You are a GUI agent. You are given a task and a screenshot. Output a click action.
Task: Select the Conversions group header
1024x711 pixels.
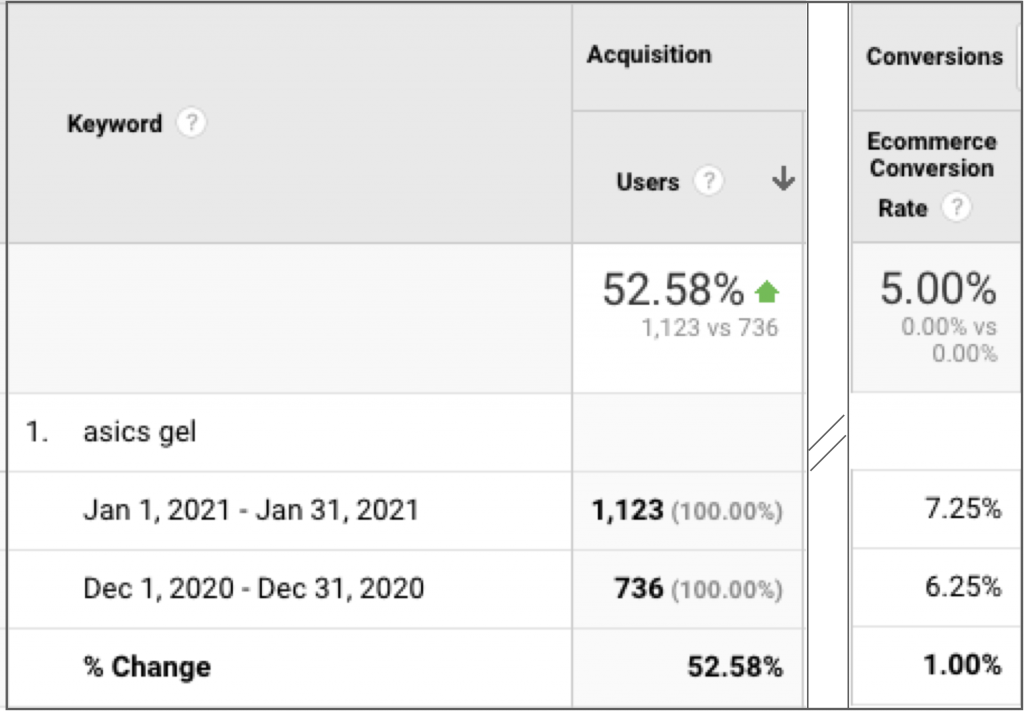pos(935,57)
